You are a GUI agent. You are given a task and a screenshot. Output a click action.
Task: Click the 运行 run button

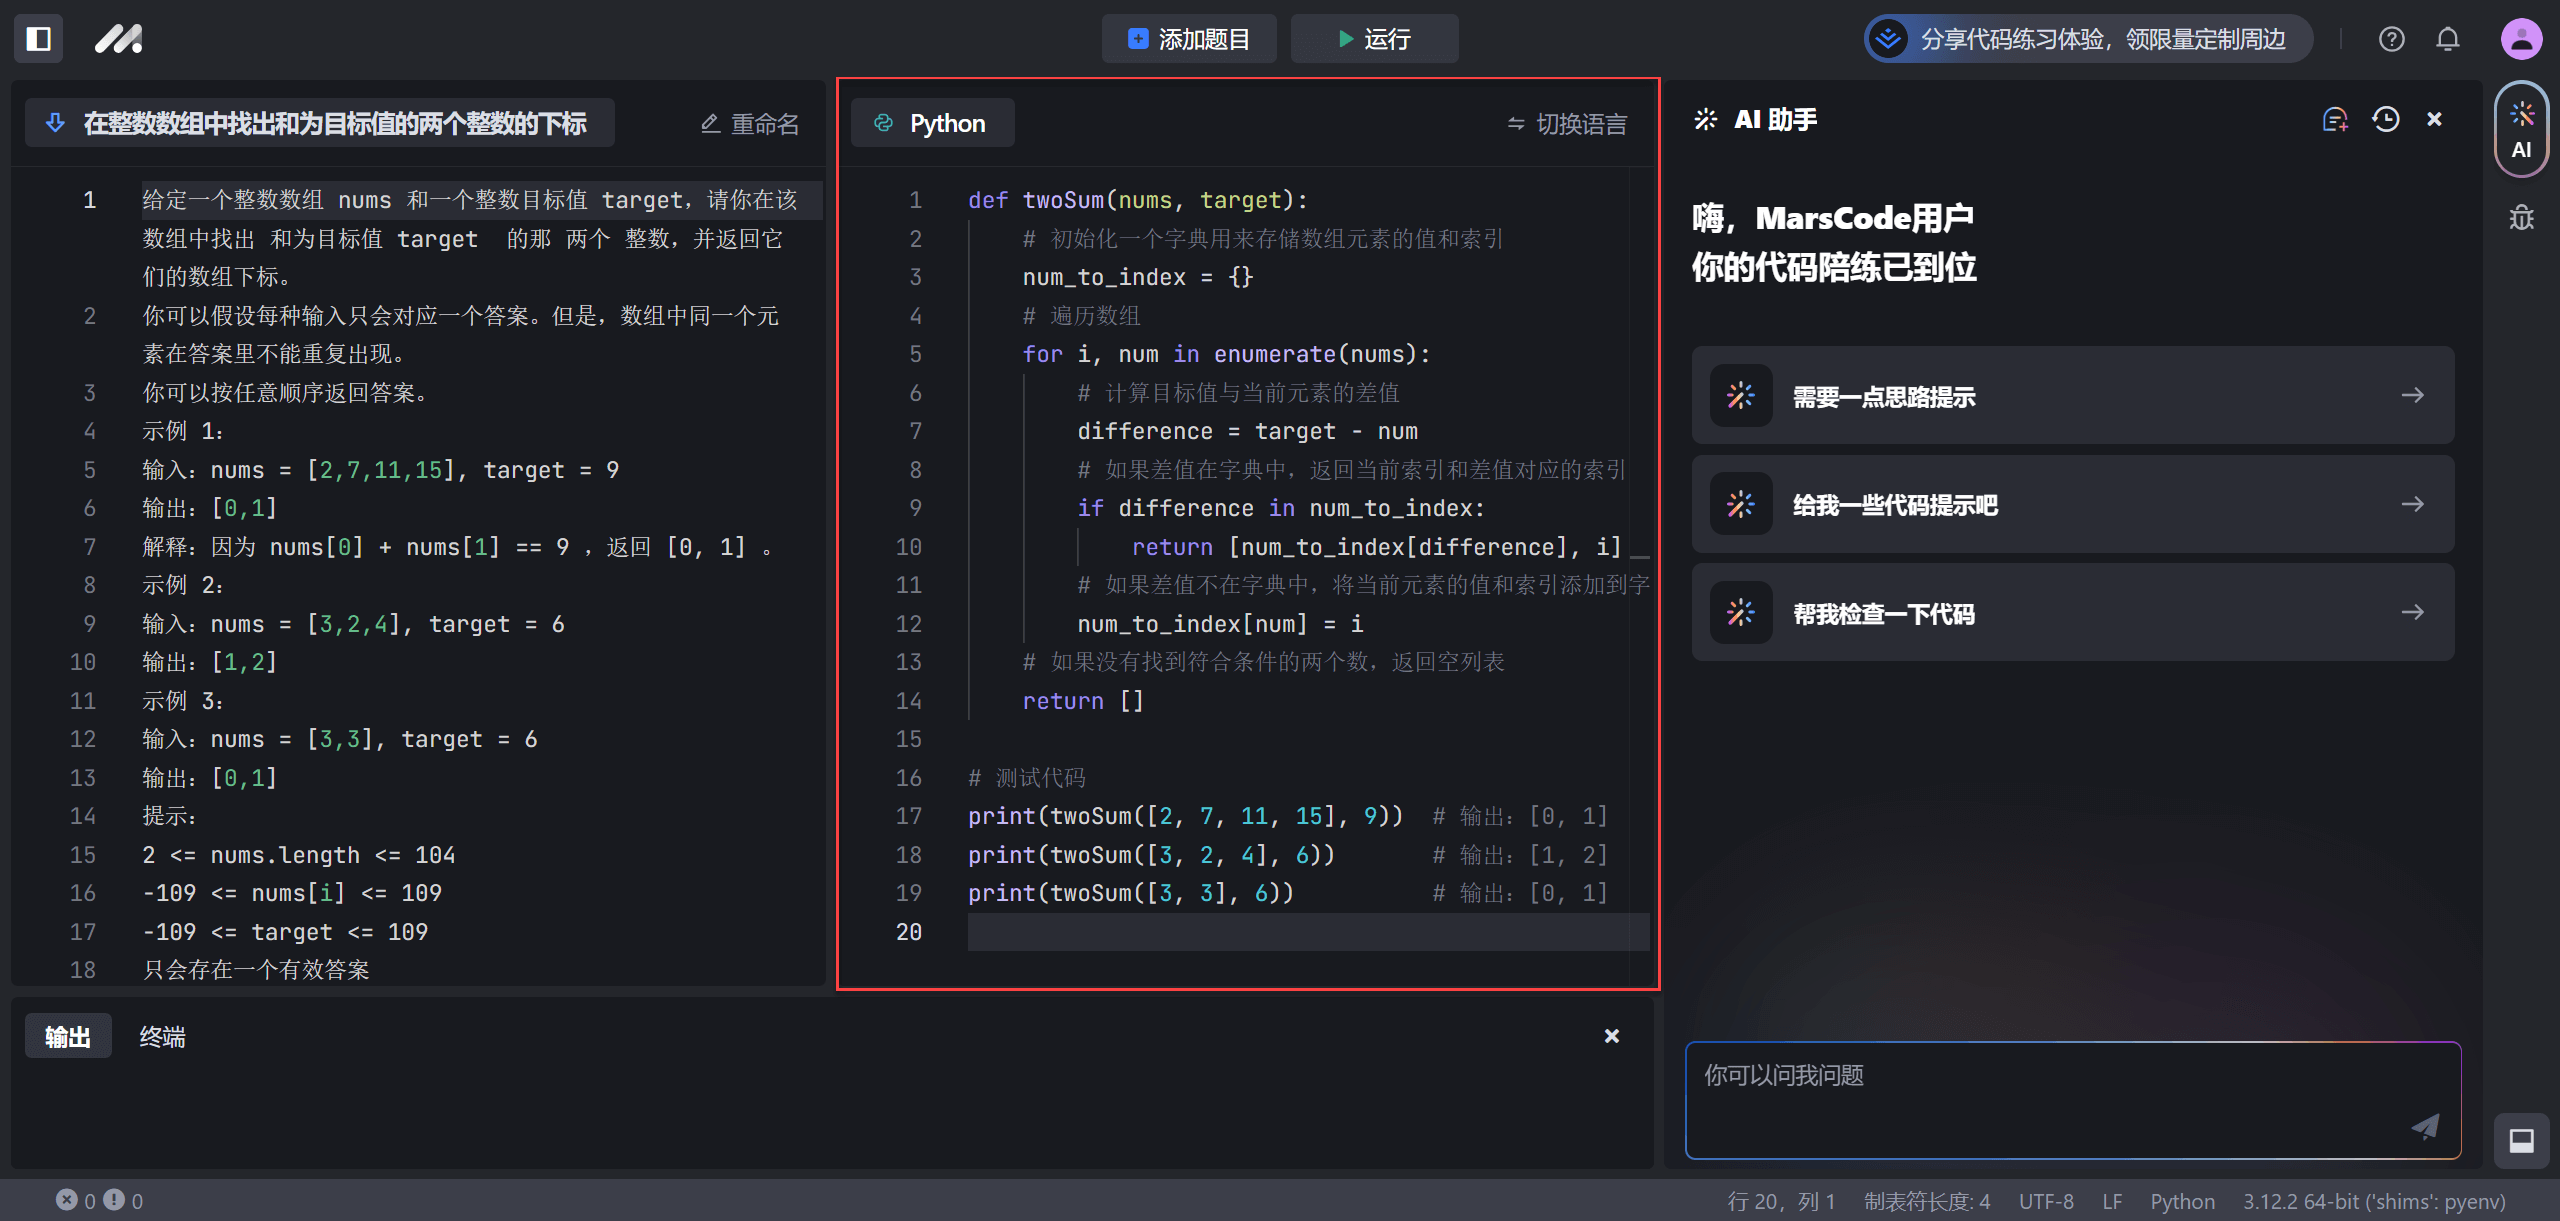(x=1374, y=39)
